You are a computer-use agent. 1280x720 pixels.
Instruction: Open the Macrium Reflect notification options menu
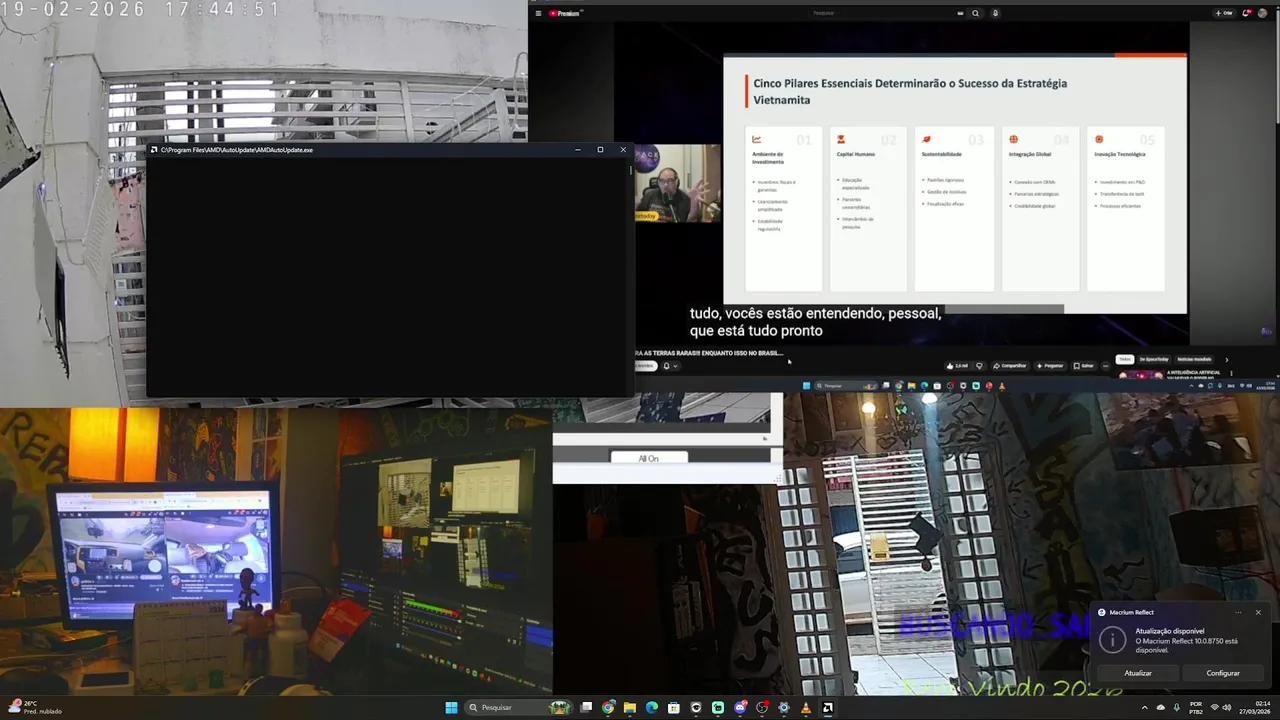(x=1238, y=612)
